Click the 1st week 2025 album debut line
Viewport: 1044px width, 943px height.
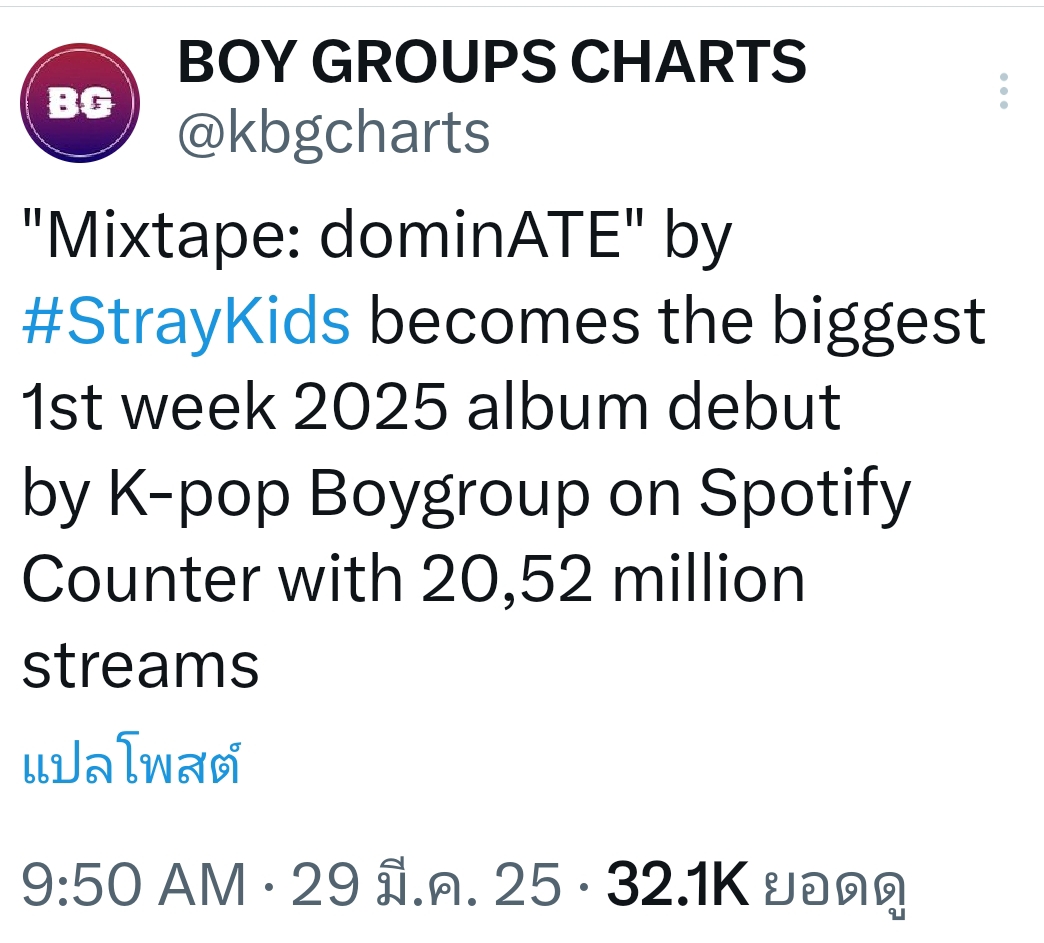click(431, 407)
